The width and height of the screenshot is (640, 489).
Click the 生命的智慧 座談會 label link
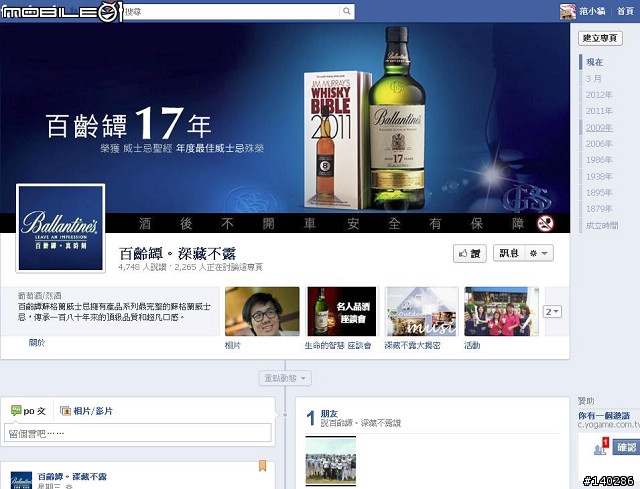338,345
